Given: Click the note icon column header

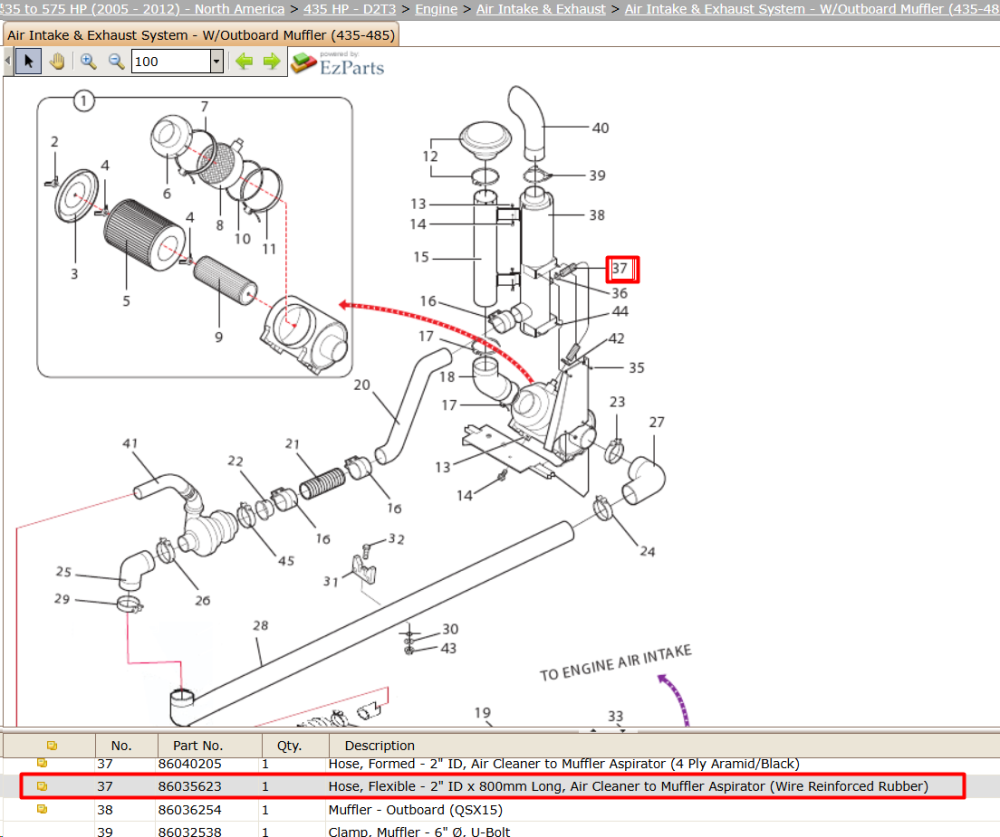Looking at the screenshot, I should coord(52,745).
